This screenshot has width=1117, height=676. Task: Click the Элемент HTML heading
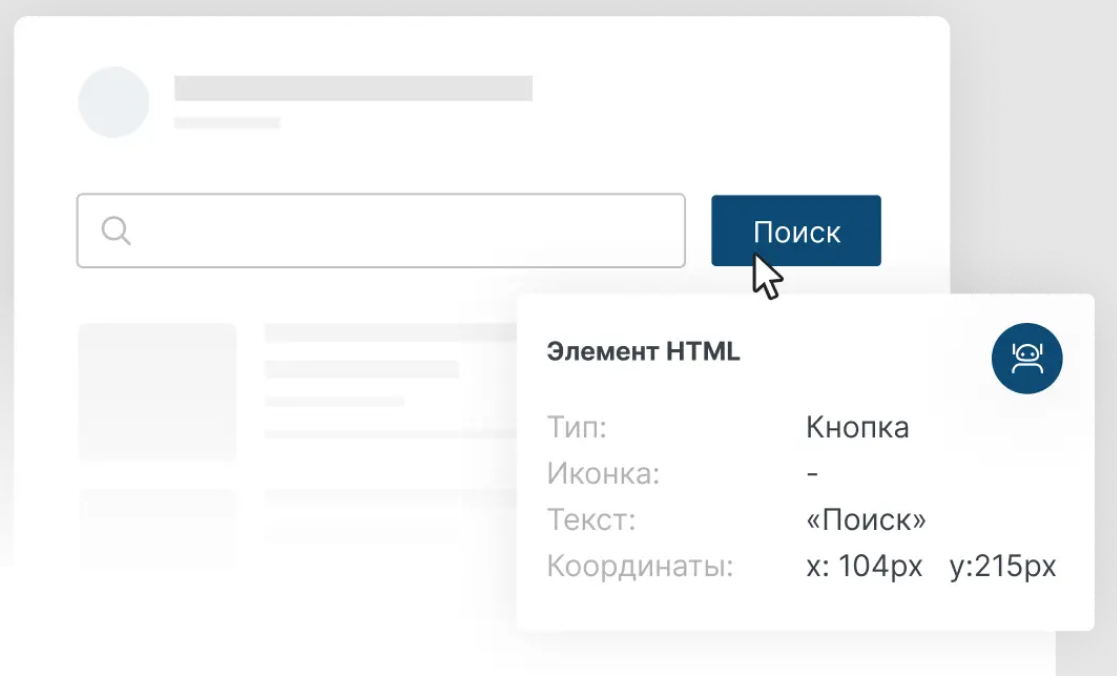pyautogui.click(x=643, y=352)
